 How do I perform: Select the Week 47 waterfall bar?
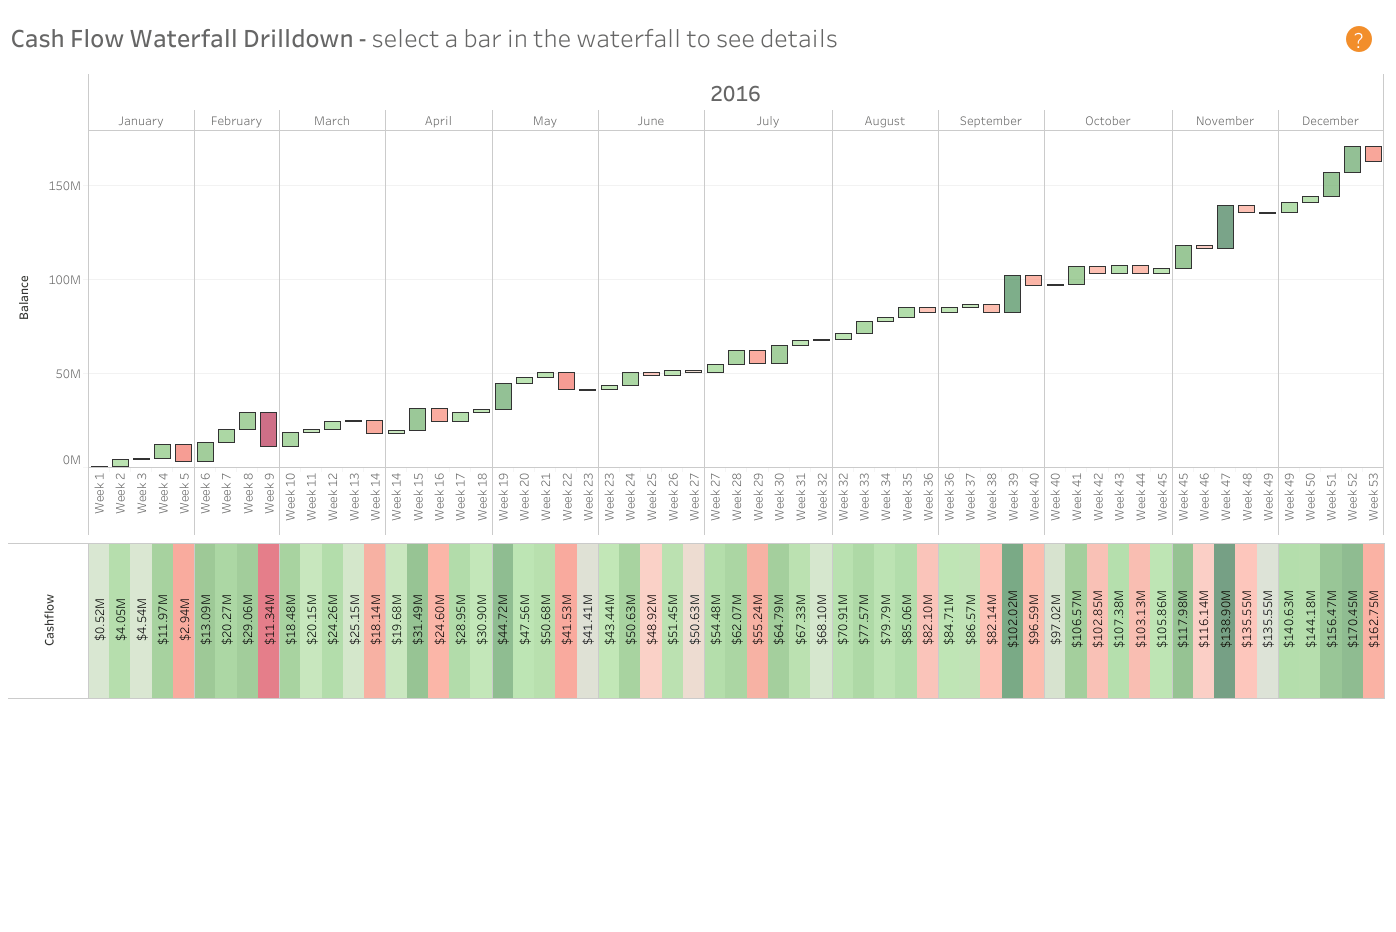(1225, 227)
